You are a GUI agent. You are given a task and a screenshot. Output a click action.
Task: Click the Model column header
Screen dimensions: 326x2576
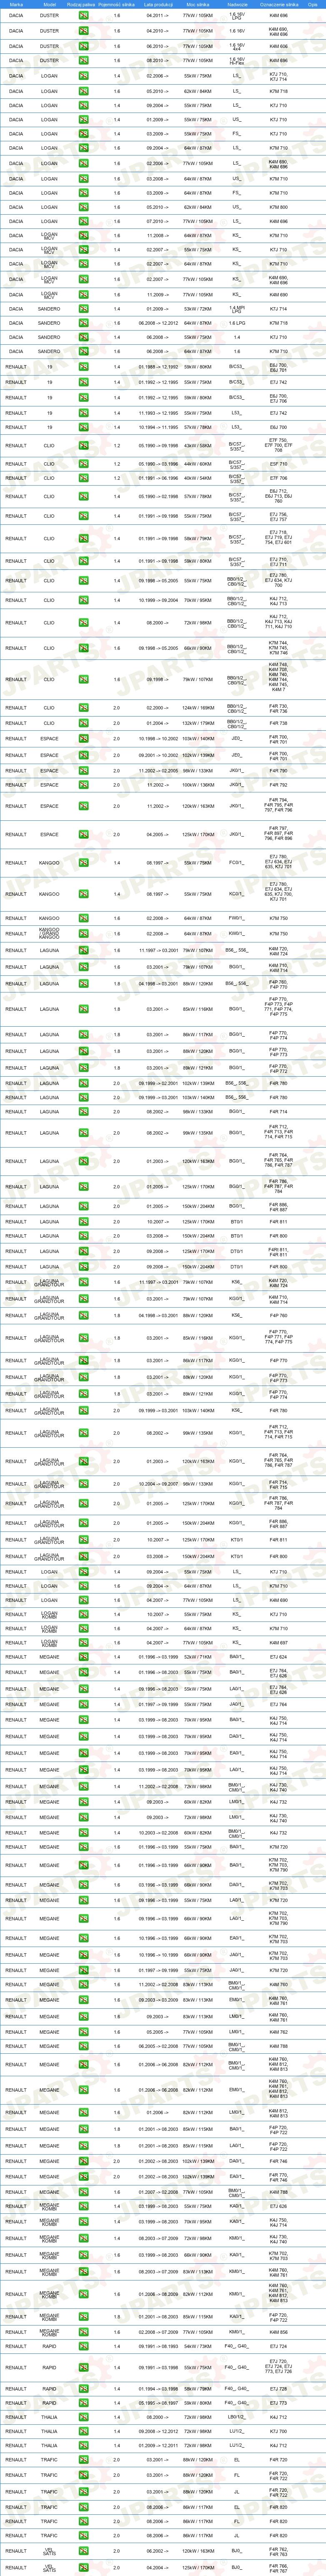pyautogui.click(x=49, y=4)
